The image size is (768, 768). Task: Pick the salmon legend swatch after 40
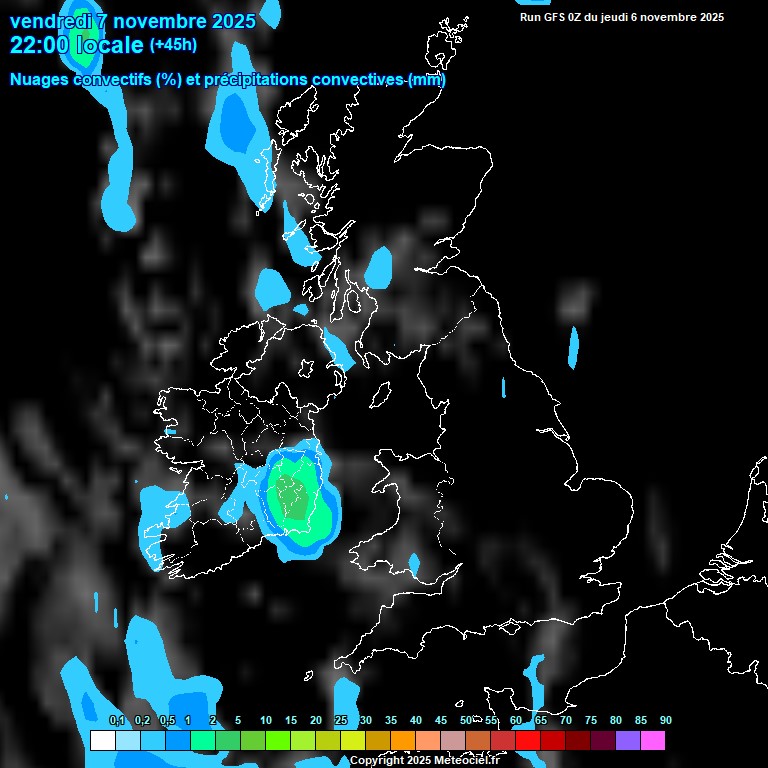[427, 740]
